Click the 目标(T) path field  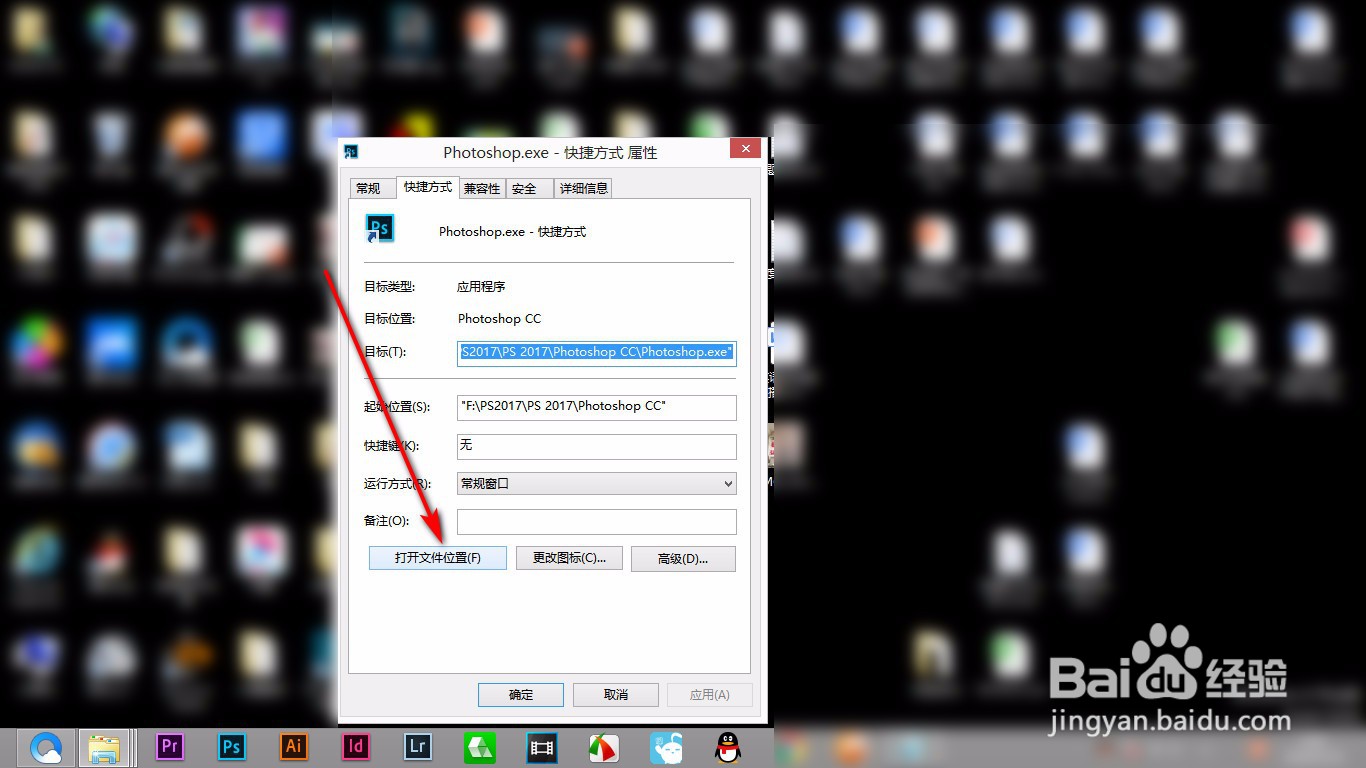(597, 352)
